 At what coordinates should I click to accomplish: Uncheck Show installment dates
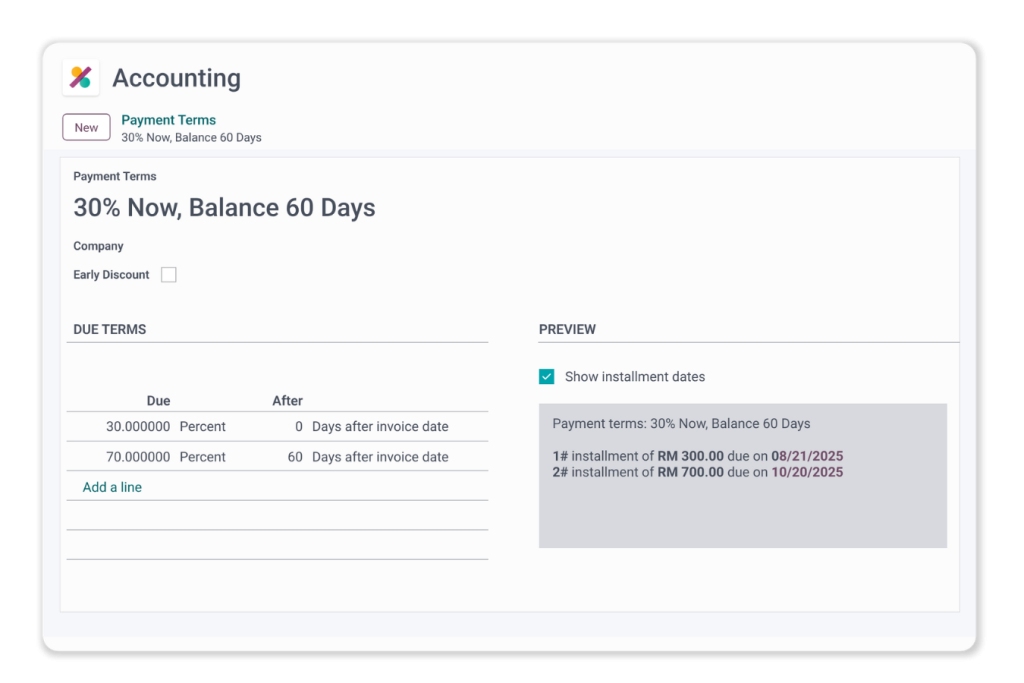tap(547, 377)
